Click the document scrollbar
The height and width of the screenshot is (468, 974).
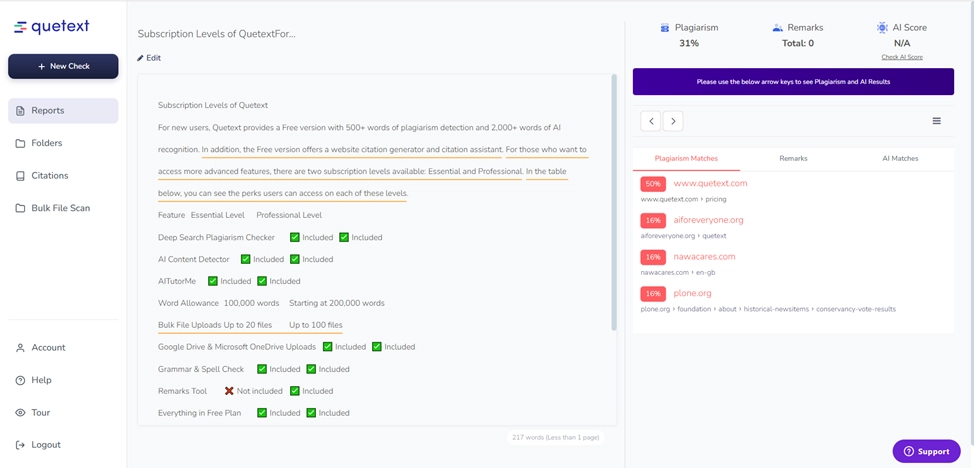[x=614, y=202]
